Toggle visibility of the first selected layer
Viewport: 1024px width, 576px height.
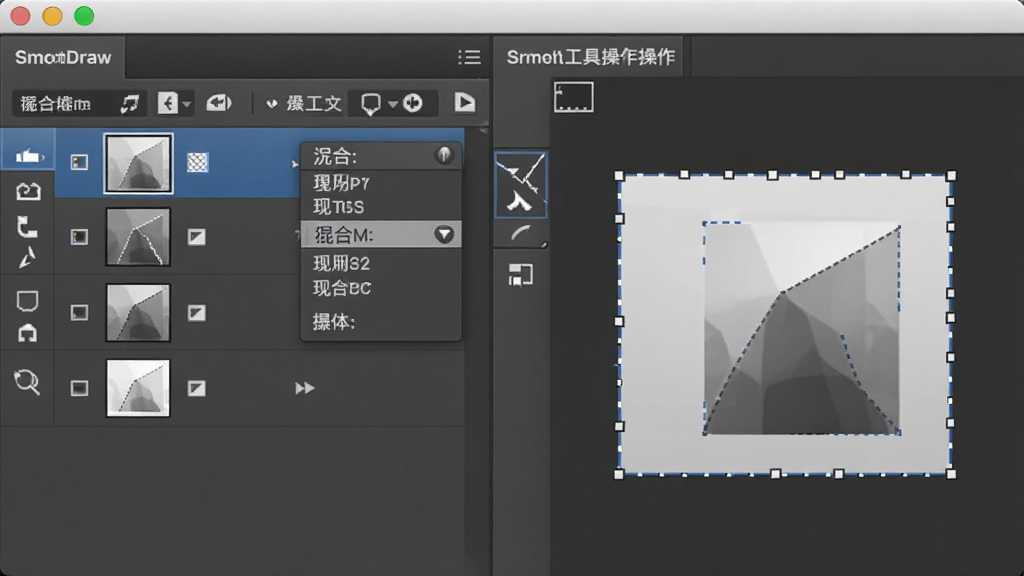[79, 162]
